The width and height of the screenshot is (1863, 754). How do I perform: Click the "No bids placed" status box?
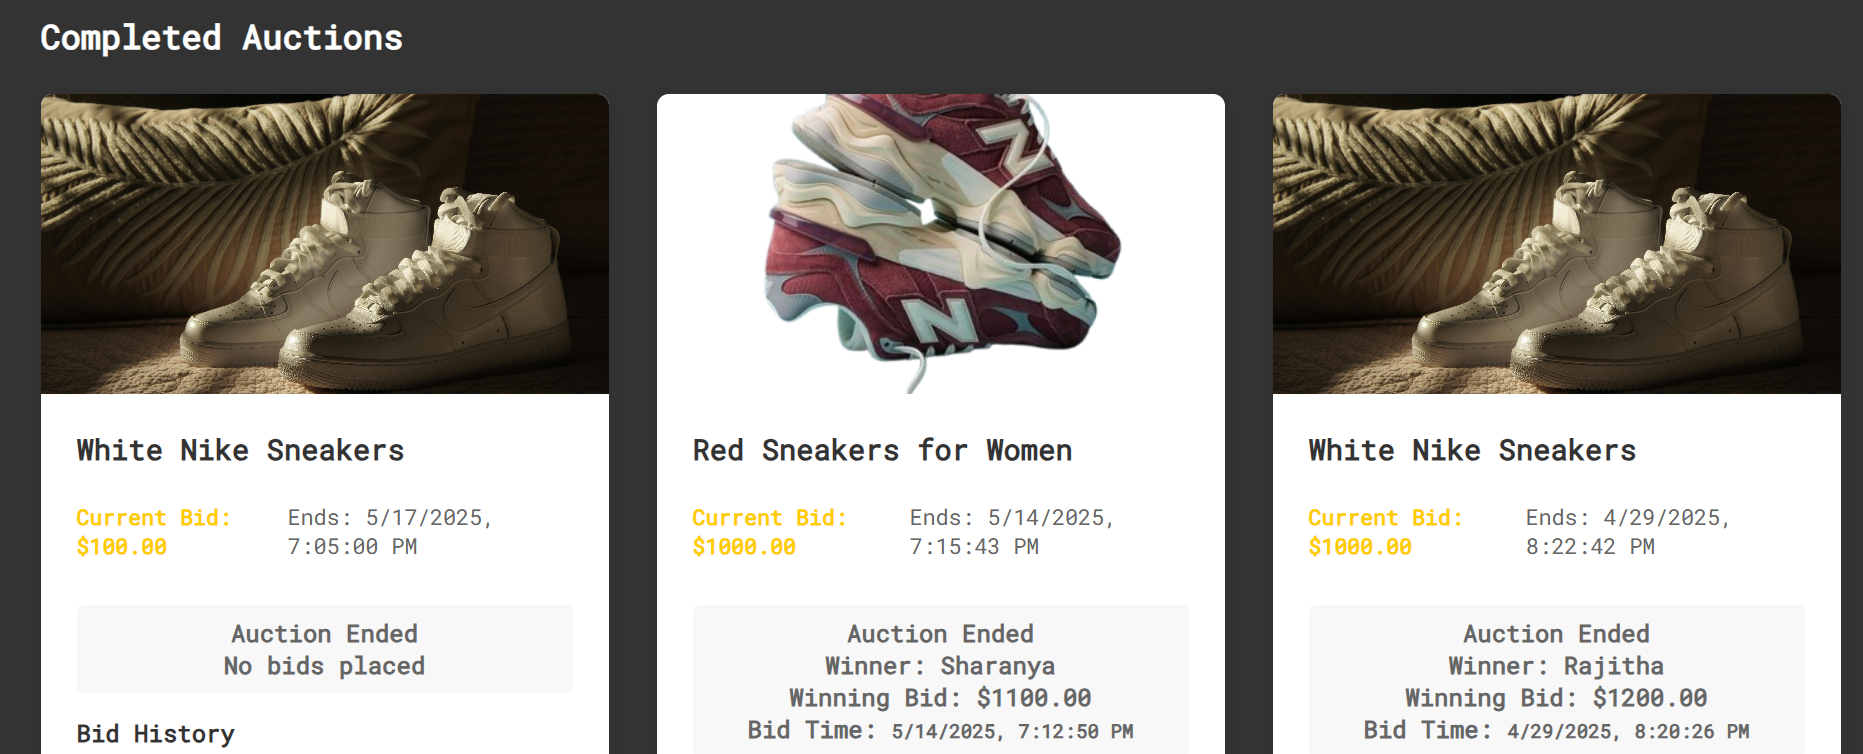(x=324, y=650)
